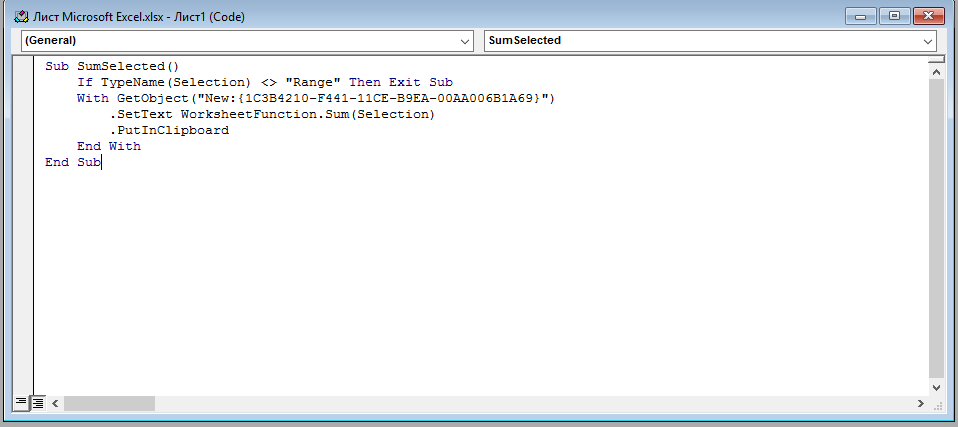Image resolution: width=958 pixels, height=427 pixels.
Task: Click the vertical scrollbar up arrow
Action: [x=936, y=71]
